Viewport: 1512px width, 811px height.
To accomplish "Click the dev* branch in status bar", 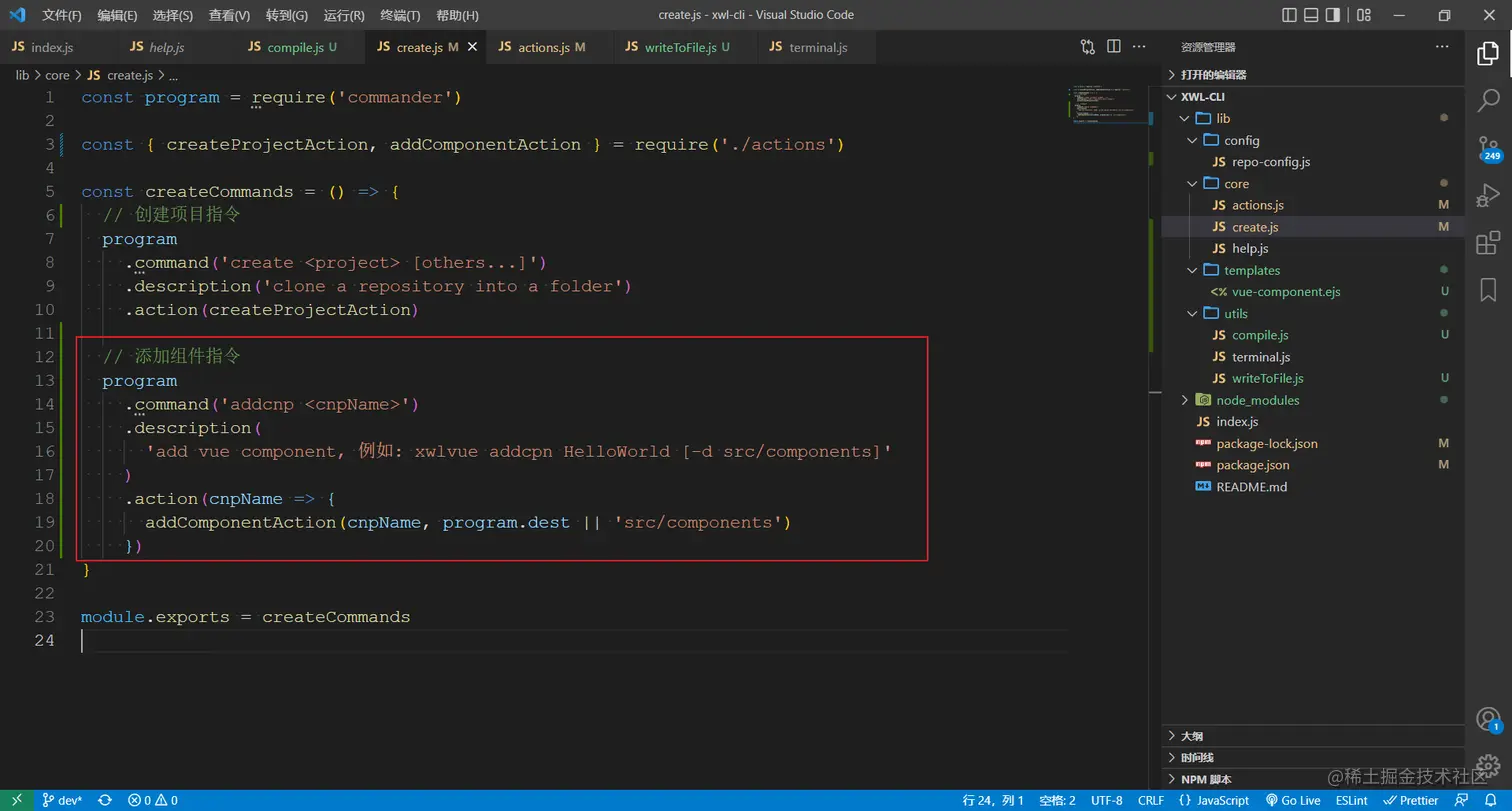I will coord(63,800).
